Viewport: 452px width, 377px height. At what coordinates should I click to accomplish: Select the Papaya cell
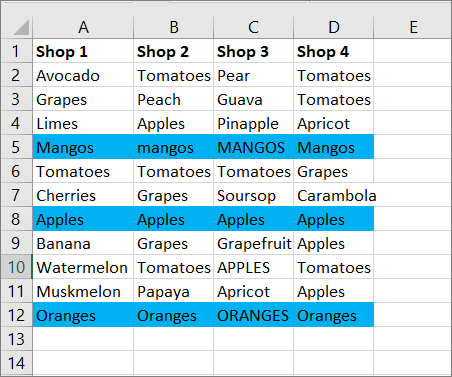coord(173,291)
